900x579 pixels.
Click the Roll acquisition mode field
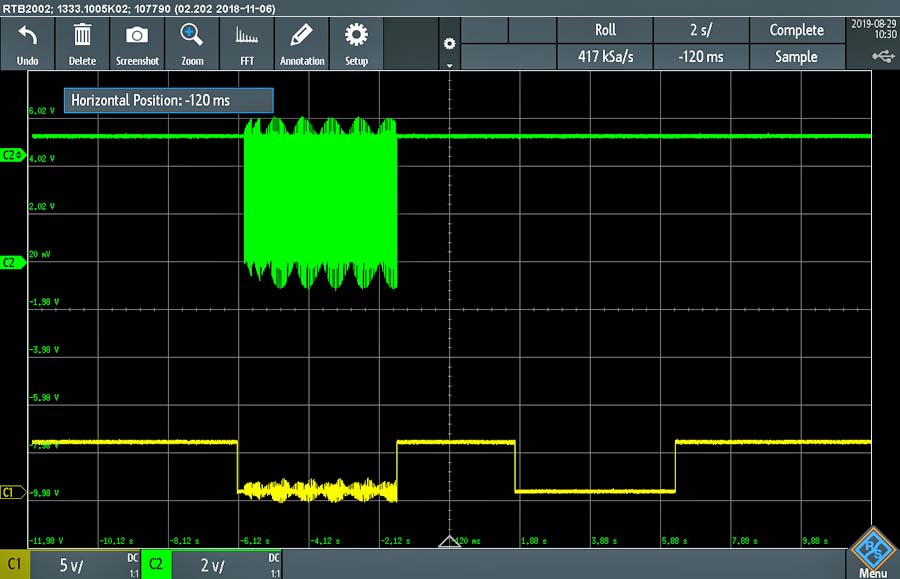coord(605,30)
